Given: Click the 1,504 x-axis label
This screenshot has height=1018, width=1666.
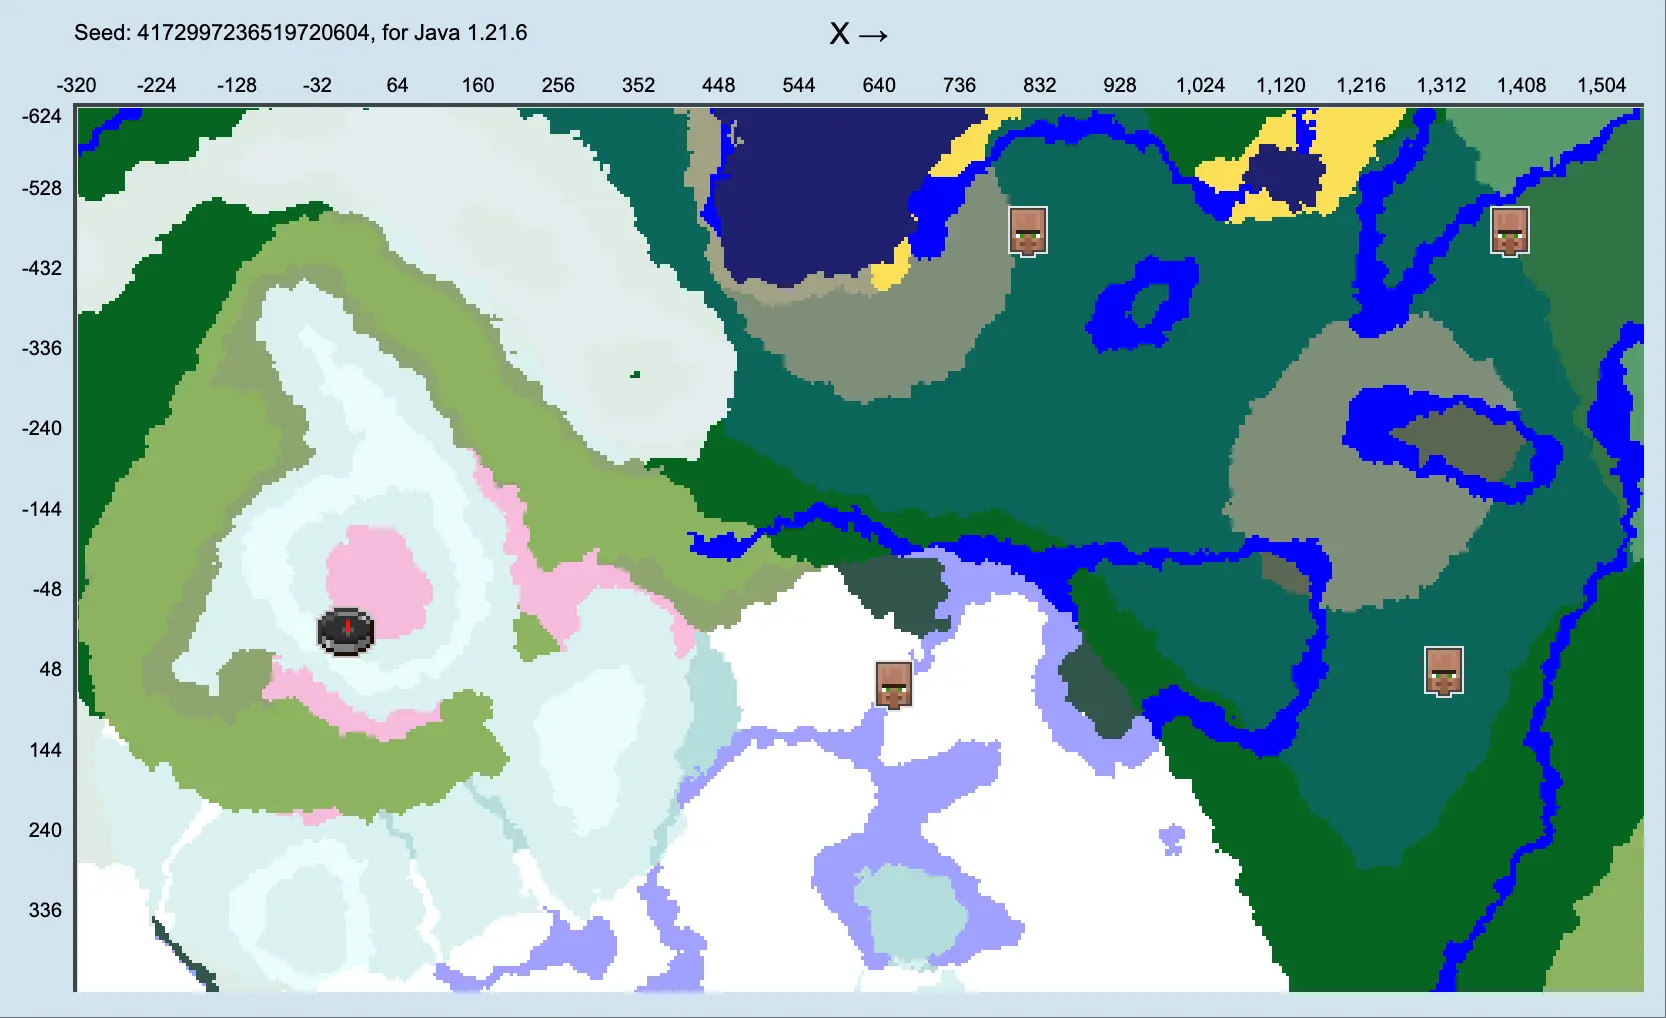Looking at the screenshot, I should click(x=1602, y=85).
